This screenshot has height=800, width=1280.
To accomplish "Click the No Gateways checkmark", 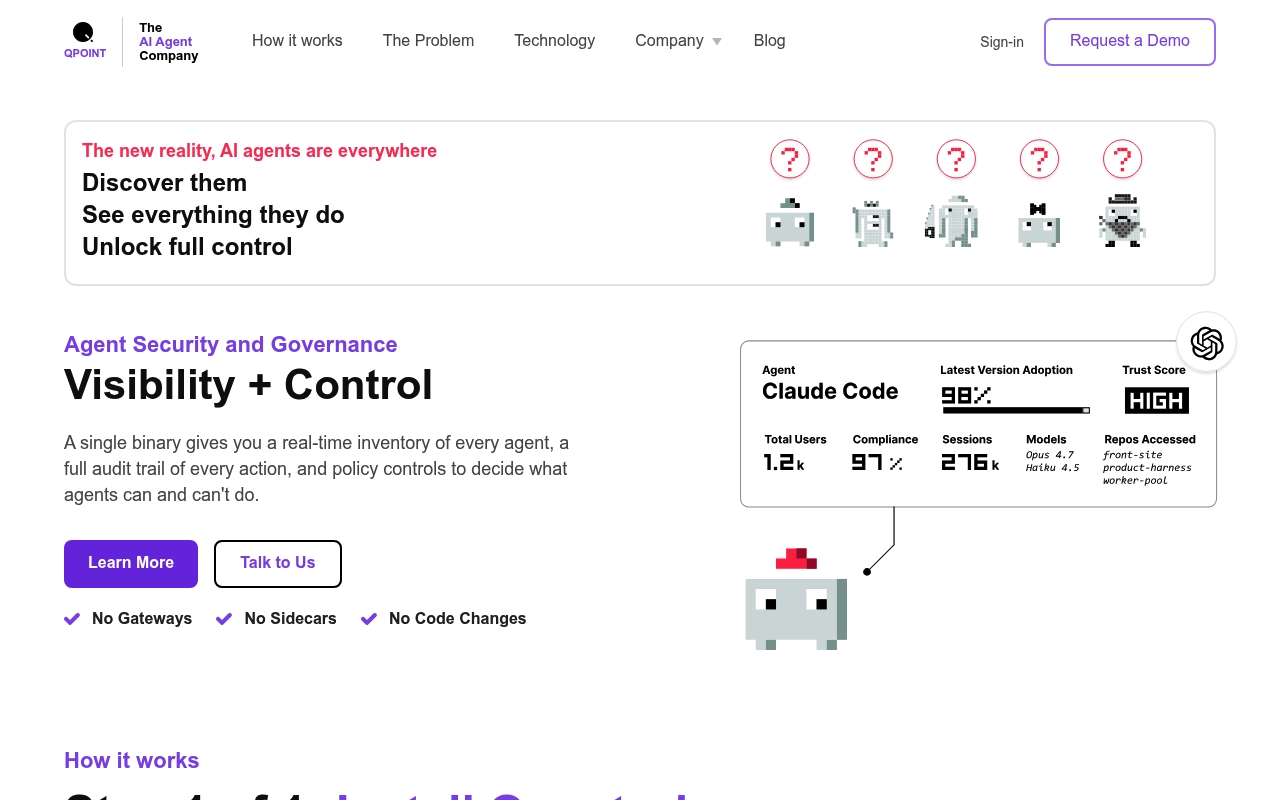I will pos(72,619).
